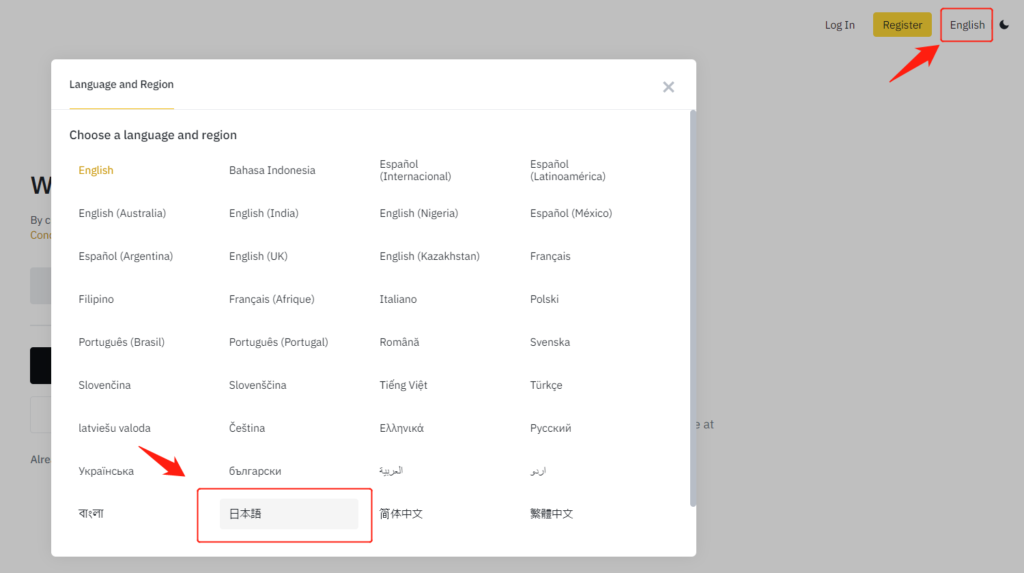The width and height of the screenshot is (1024, 573).
Task: Pick English (UK)
Action: 258,256
